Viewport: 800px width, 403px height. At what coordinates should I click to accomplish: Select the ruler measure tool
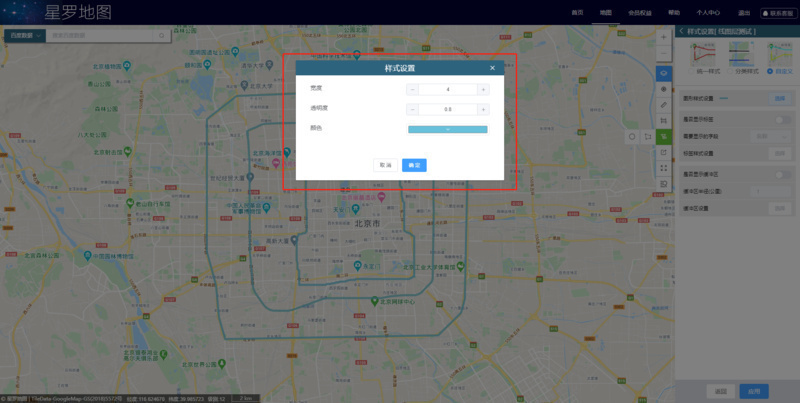[664, 105]
